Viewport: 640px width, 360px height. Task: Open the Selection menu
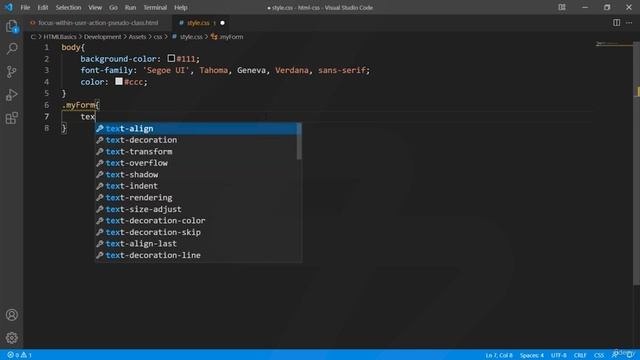pos(68,7)
